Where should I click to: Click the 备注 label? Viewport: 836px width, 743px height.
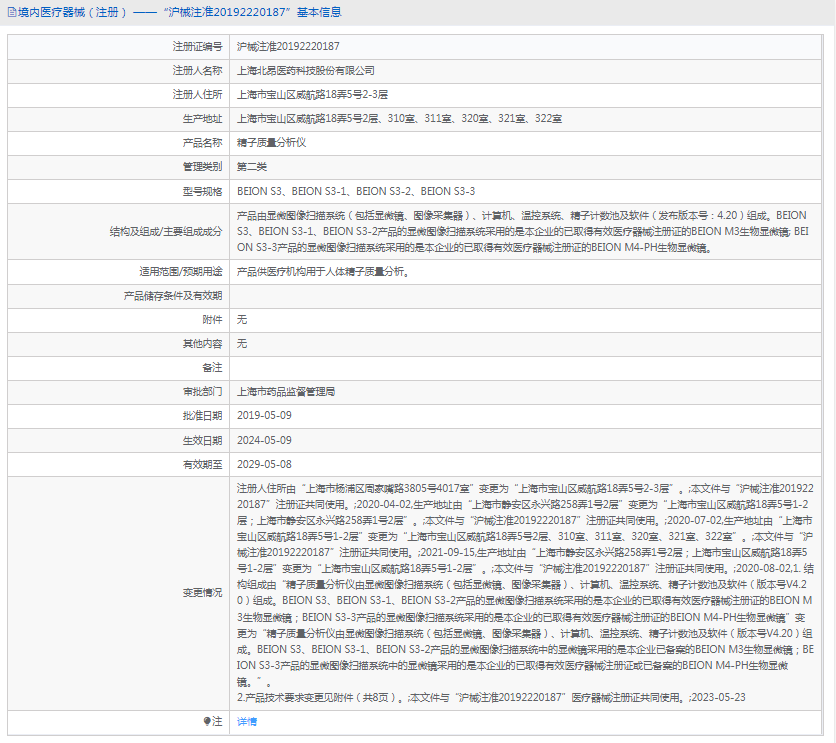point(212,368)
